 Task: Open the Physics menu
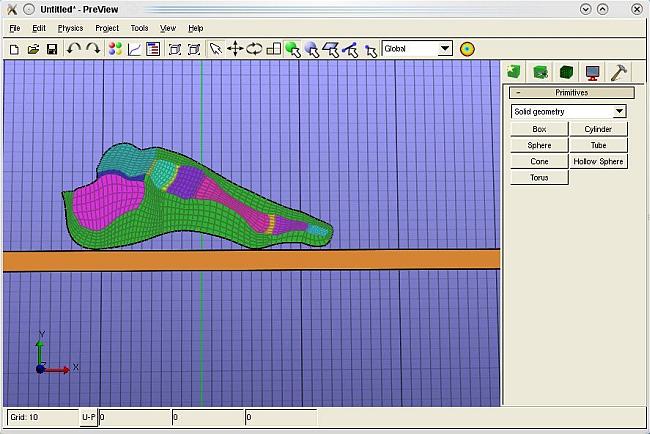[70, 28]
